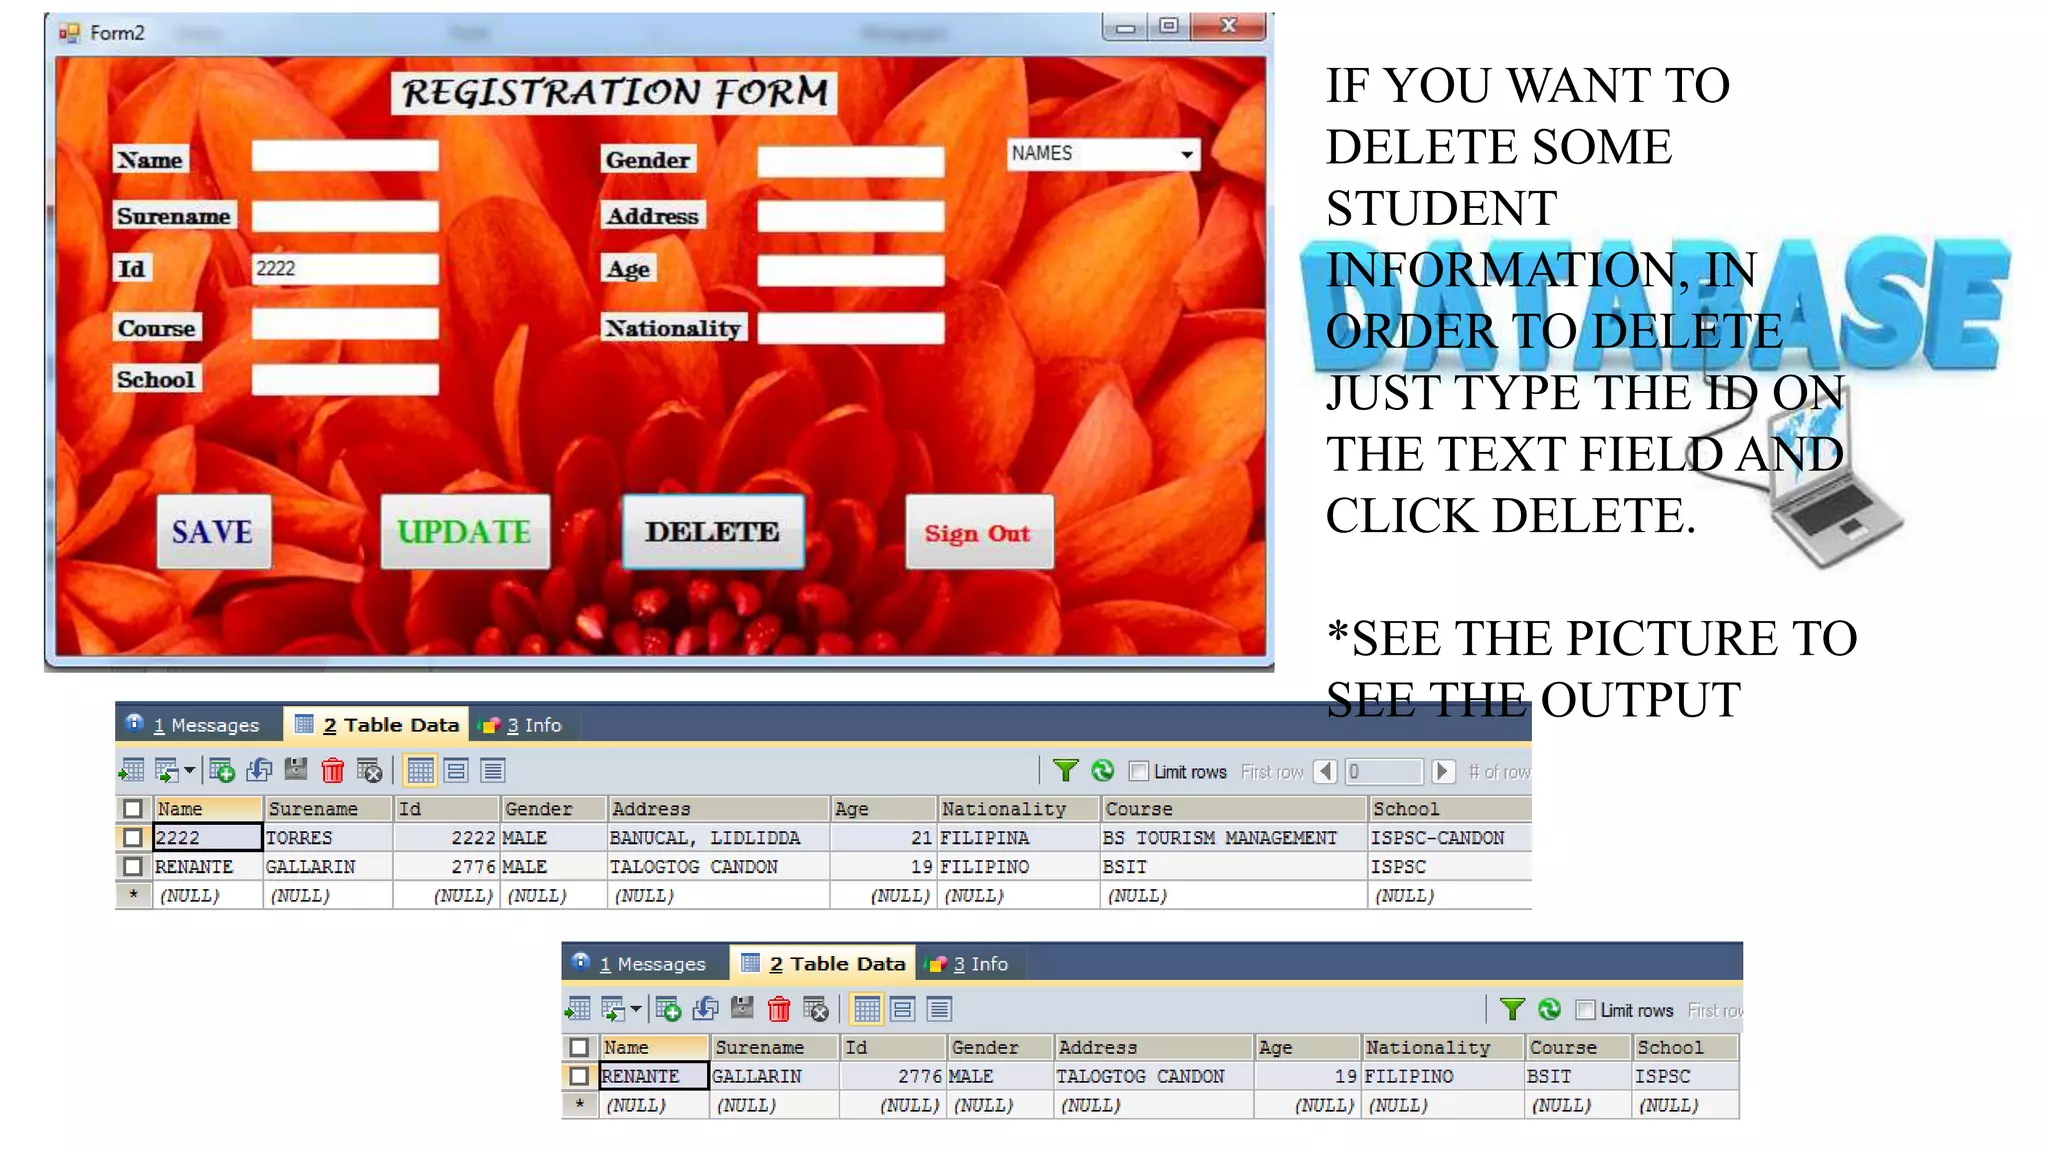Check the row checkbox for 2222 TORRES

133,837
